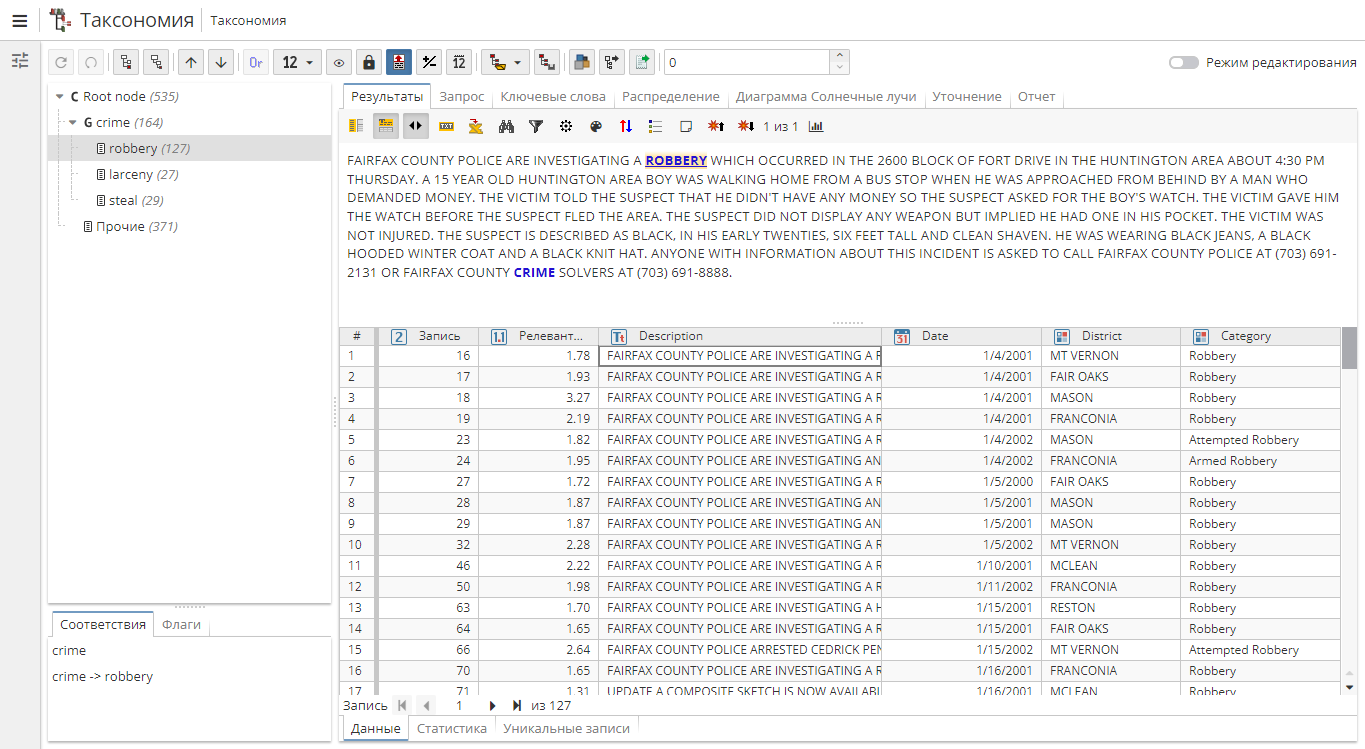Viewport: 1365px width, 749px height.
Task: Click the red-blue sort arrows icon
Action: [626, 126]
